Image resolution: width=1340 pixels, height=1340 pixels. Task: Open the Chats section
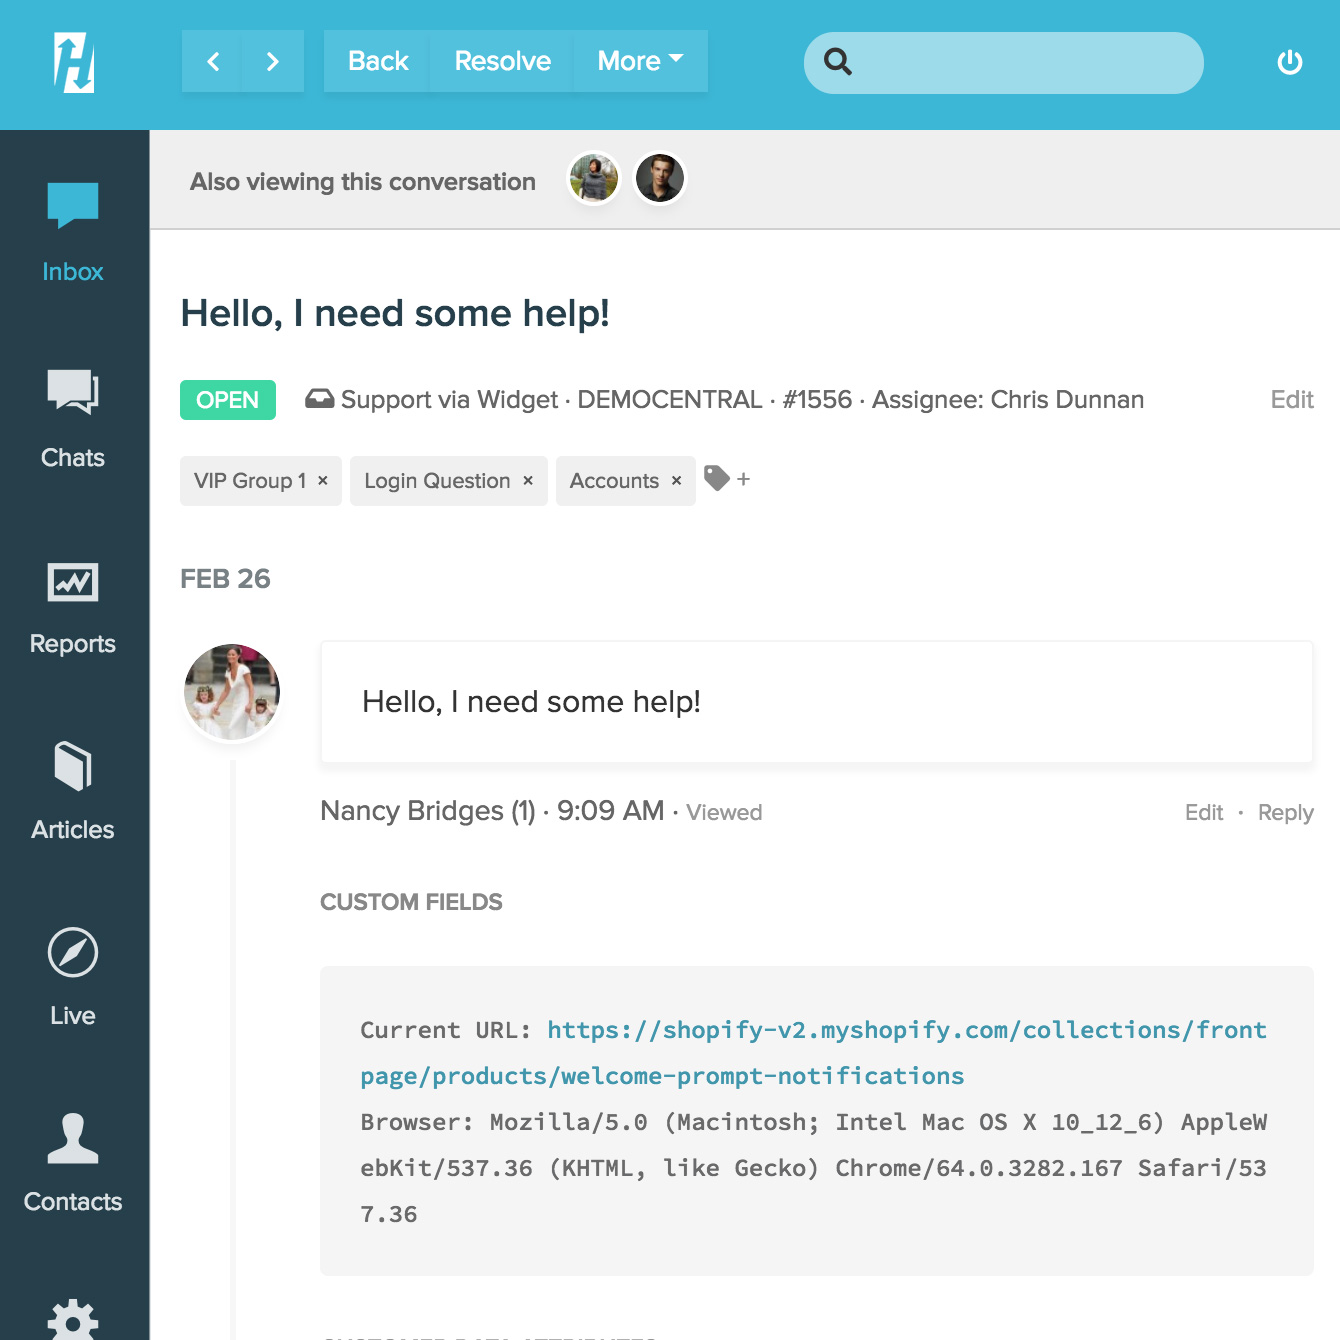point(72,415)
